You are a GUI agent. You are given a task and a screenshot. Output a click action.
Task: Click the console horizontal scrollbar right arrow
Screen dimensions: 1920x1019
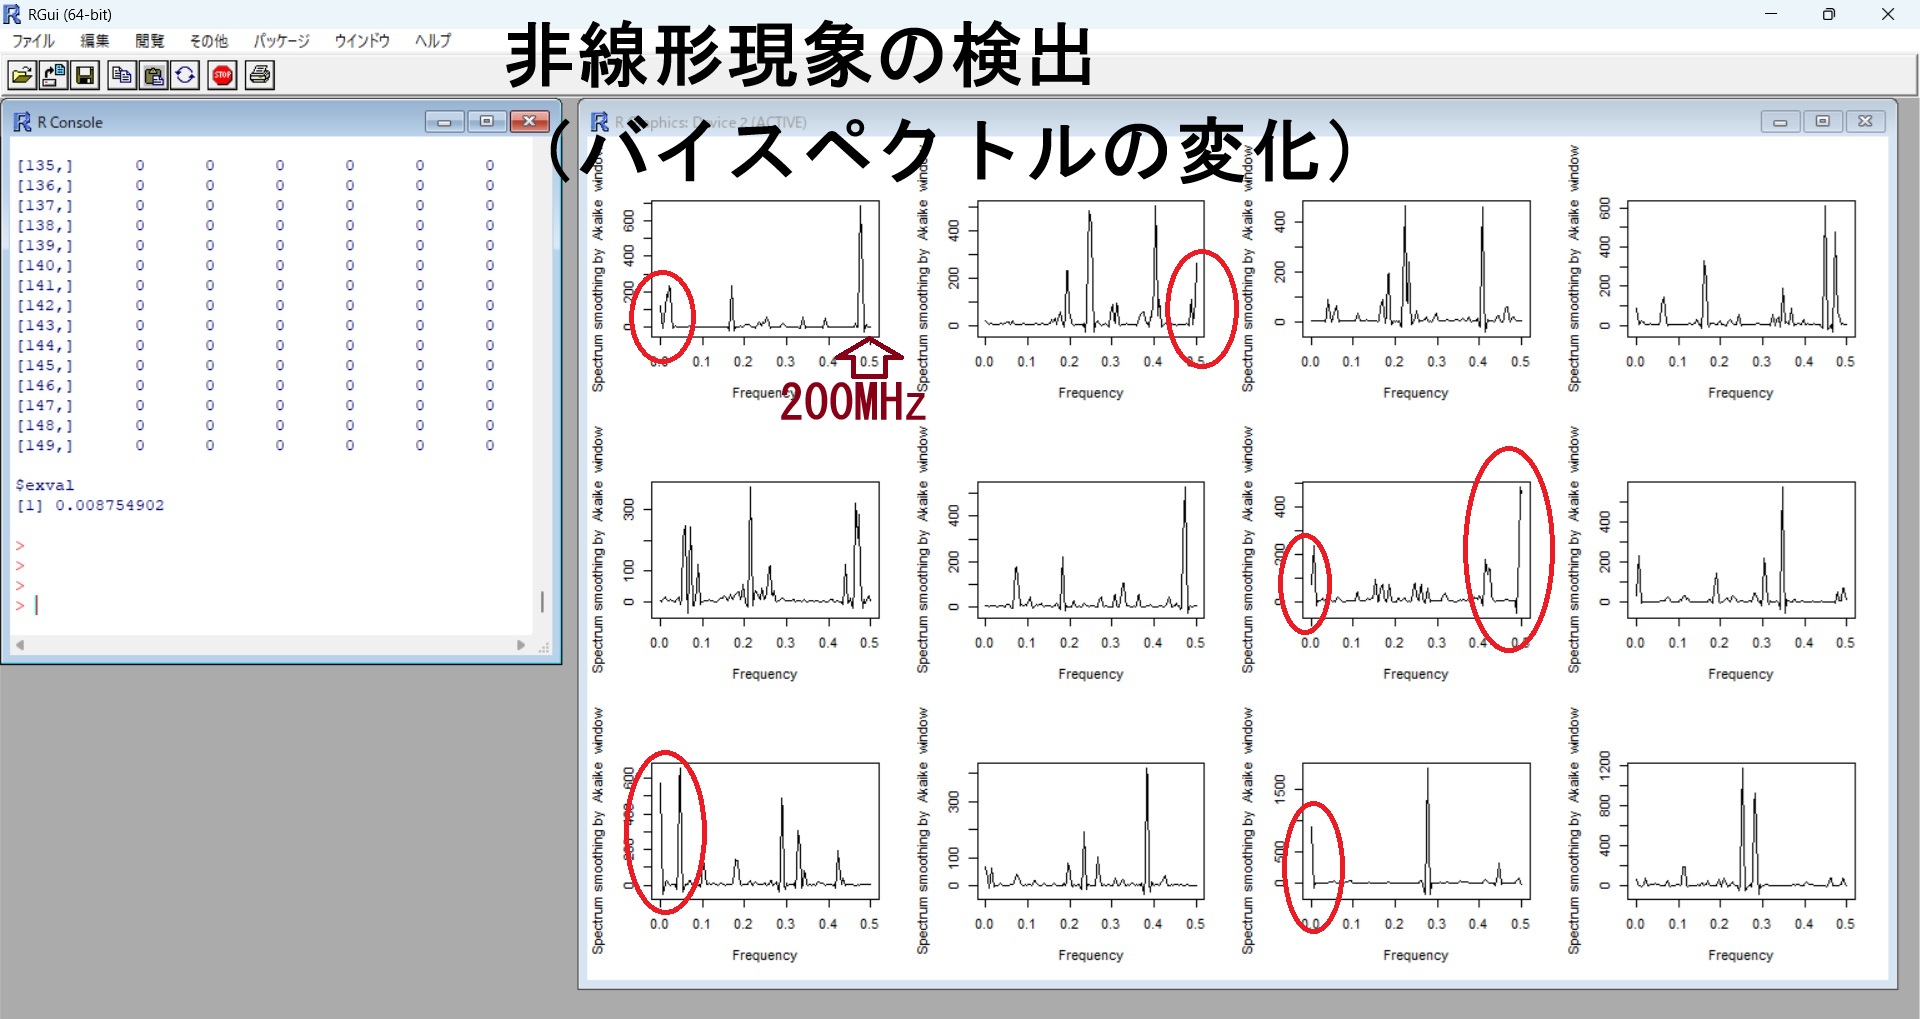pos(520,646)
